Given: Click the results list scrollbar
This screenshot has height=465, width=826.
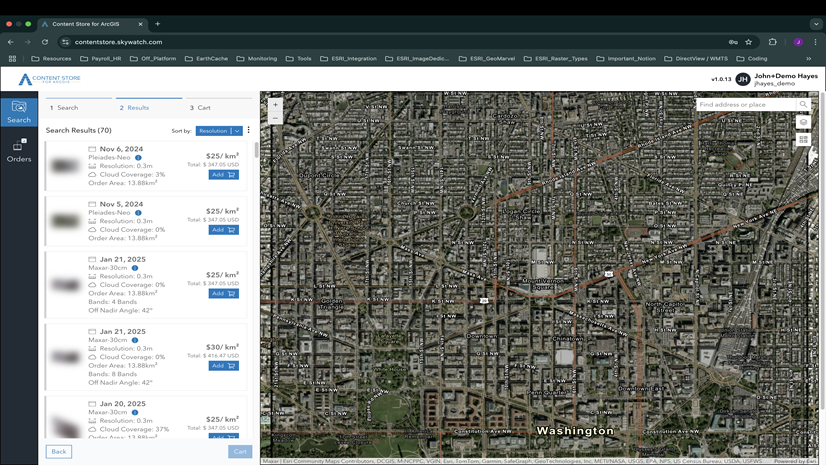Looking at the screenshot, I should coord(257,150).
